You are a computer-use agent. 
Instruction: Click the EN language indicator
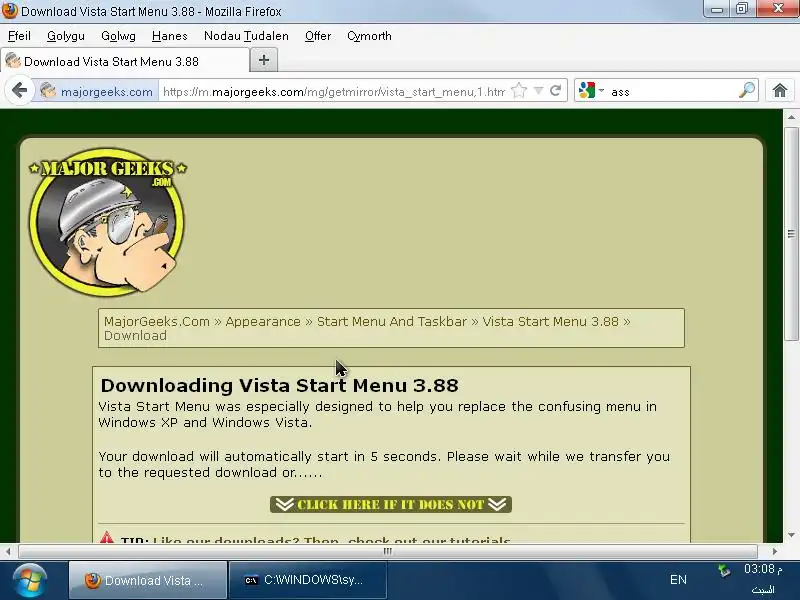click(x=678, y=580)
